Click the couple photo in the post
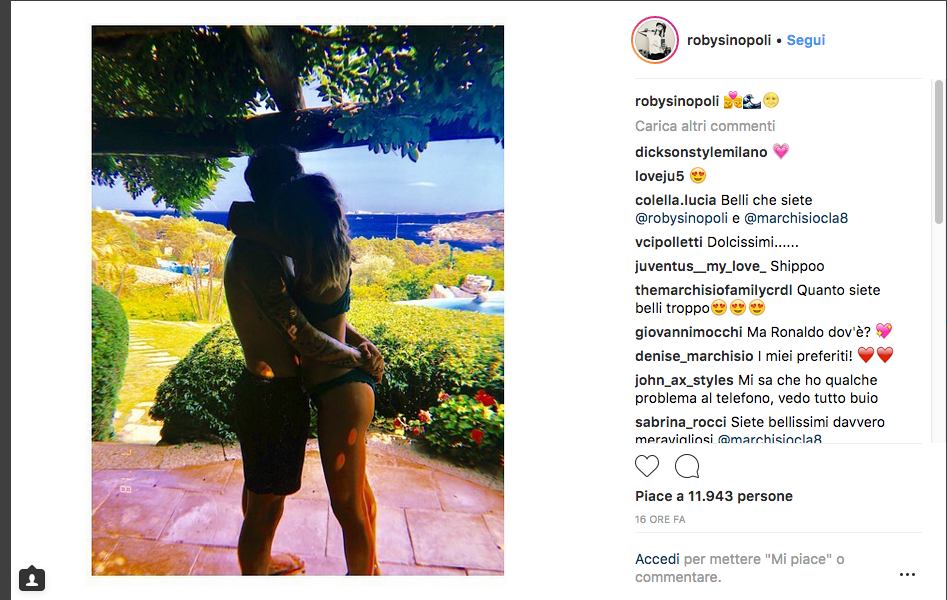 pos(298,300)
